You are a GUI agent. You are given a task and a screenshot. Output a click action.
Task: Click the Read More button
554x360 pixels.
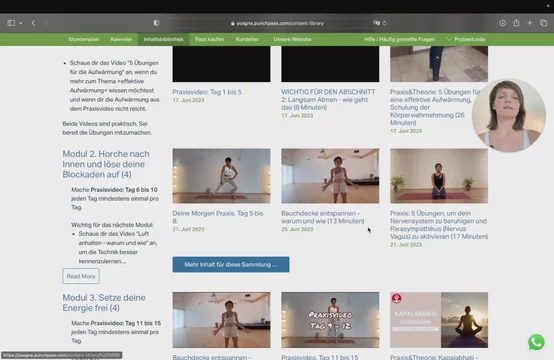tap(81, 276)
